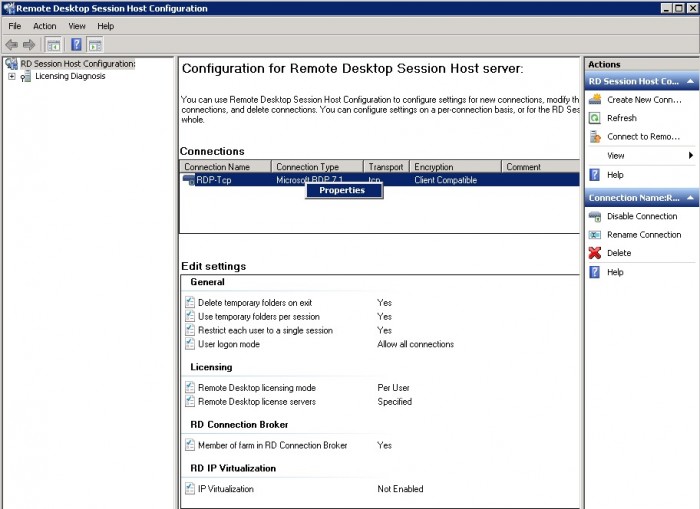Click the red Delete X icon
Viewport: 700px width, 509px height.
click(x=595, y=253)
